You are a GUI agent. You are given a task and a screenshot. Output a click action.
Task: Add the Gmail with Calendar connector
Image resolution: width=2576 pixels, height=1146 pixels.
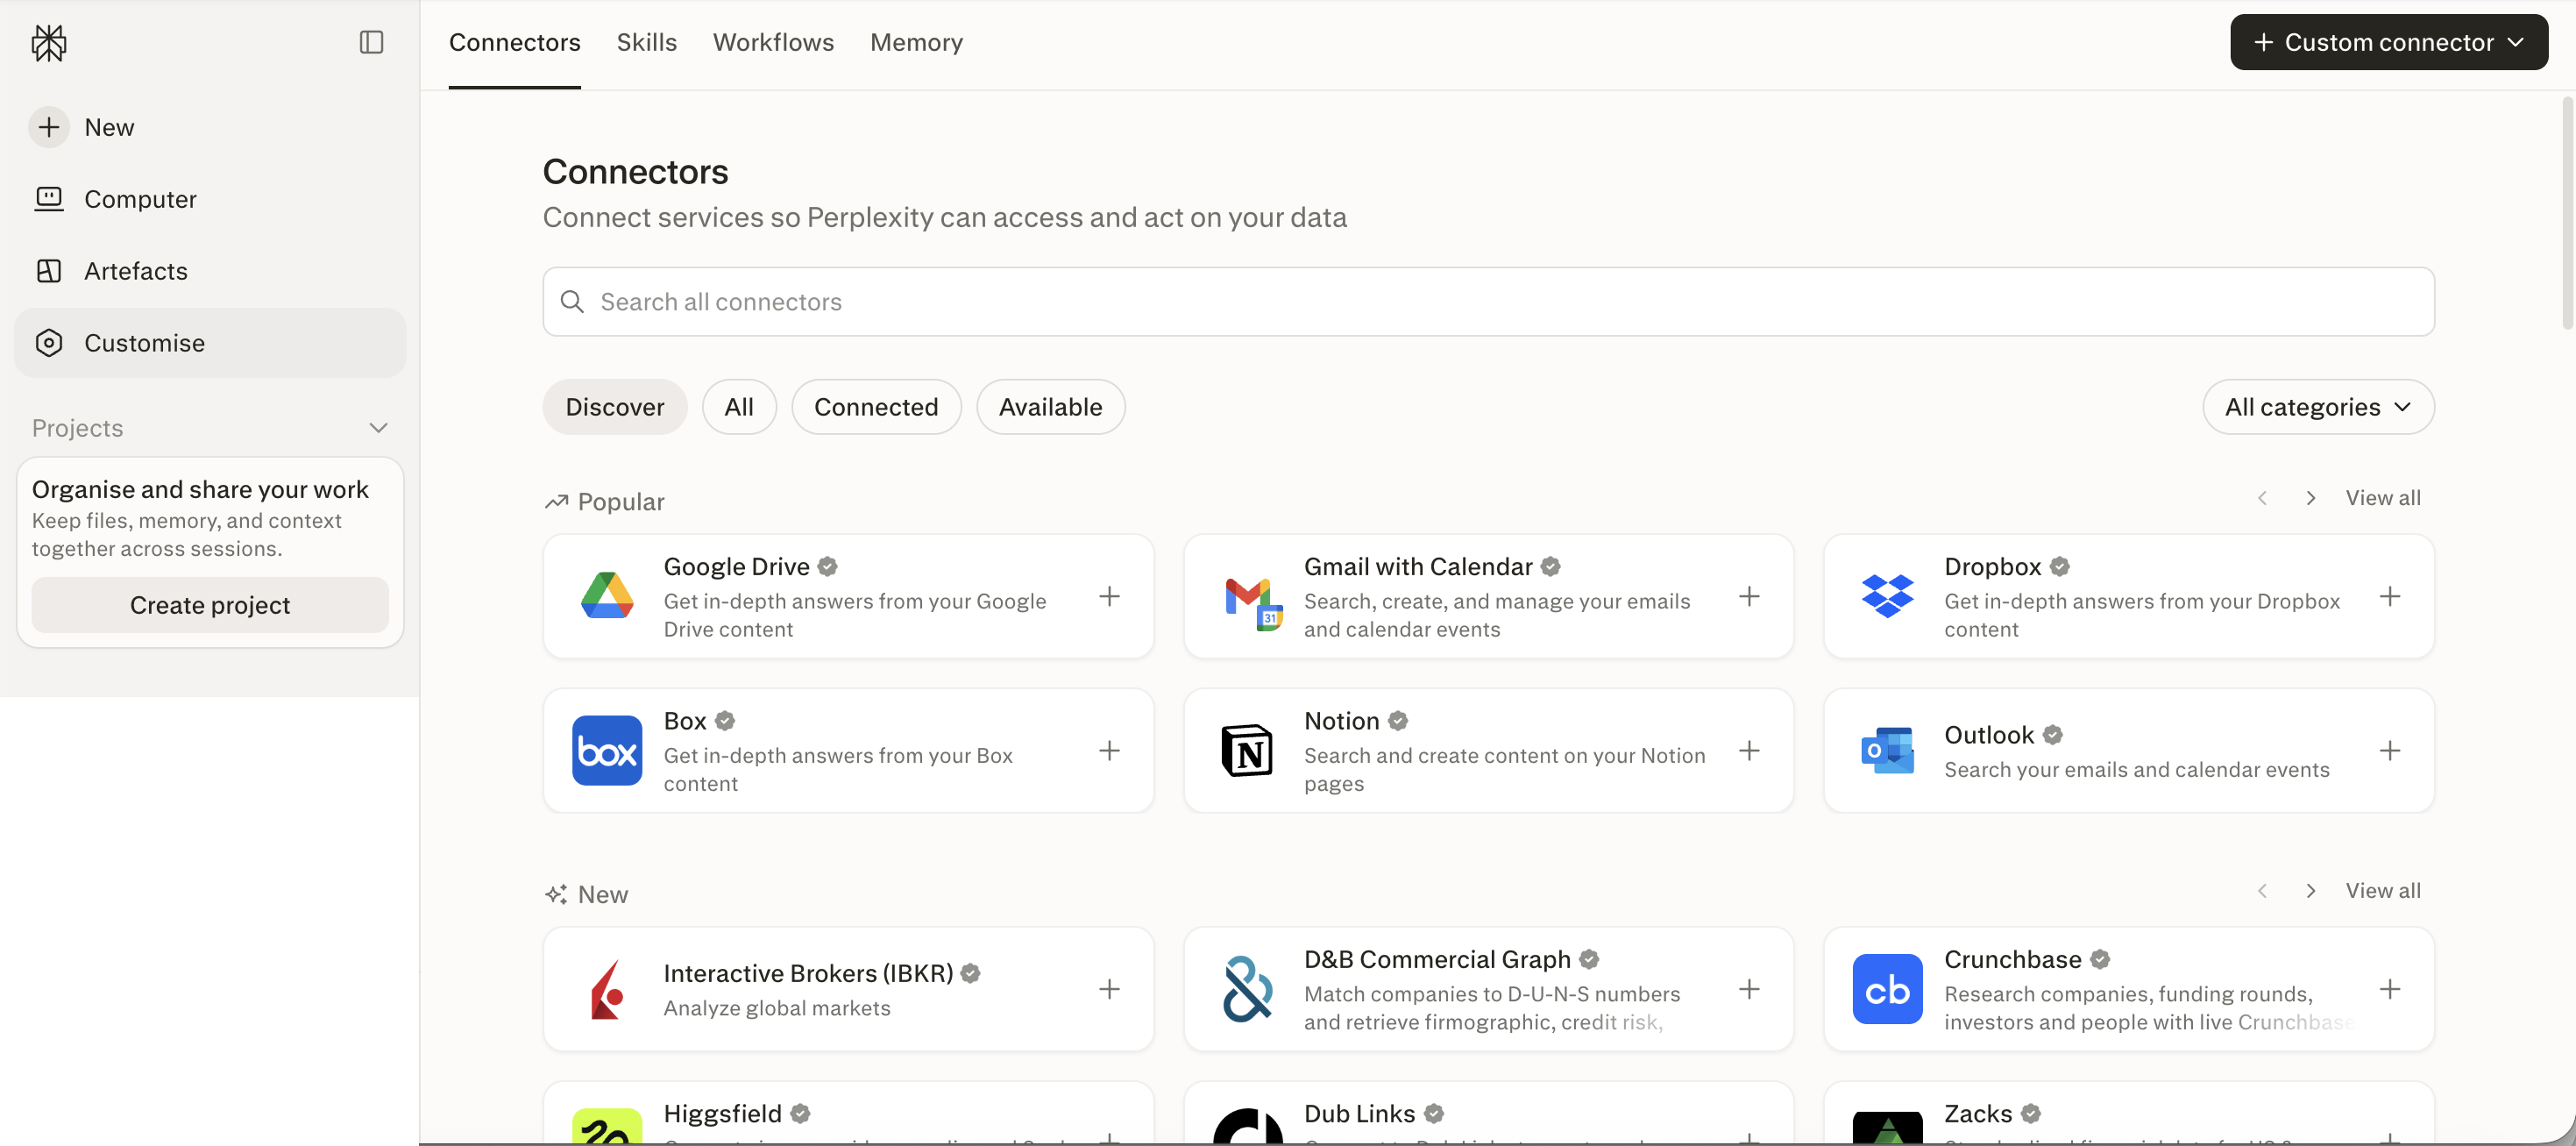pyautogui.click(x=1749, y=597)
